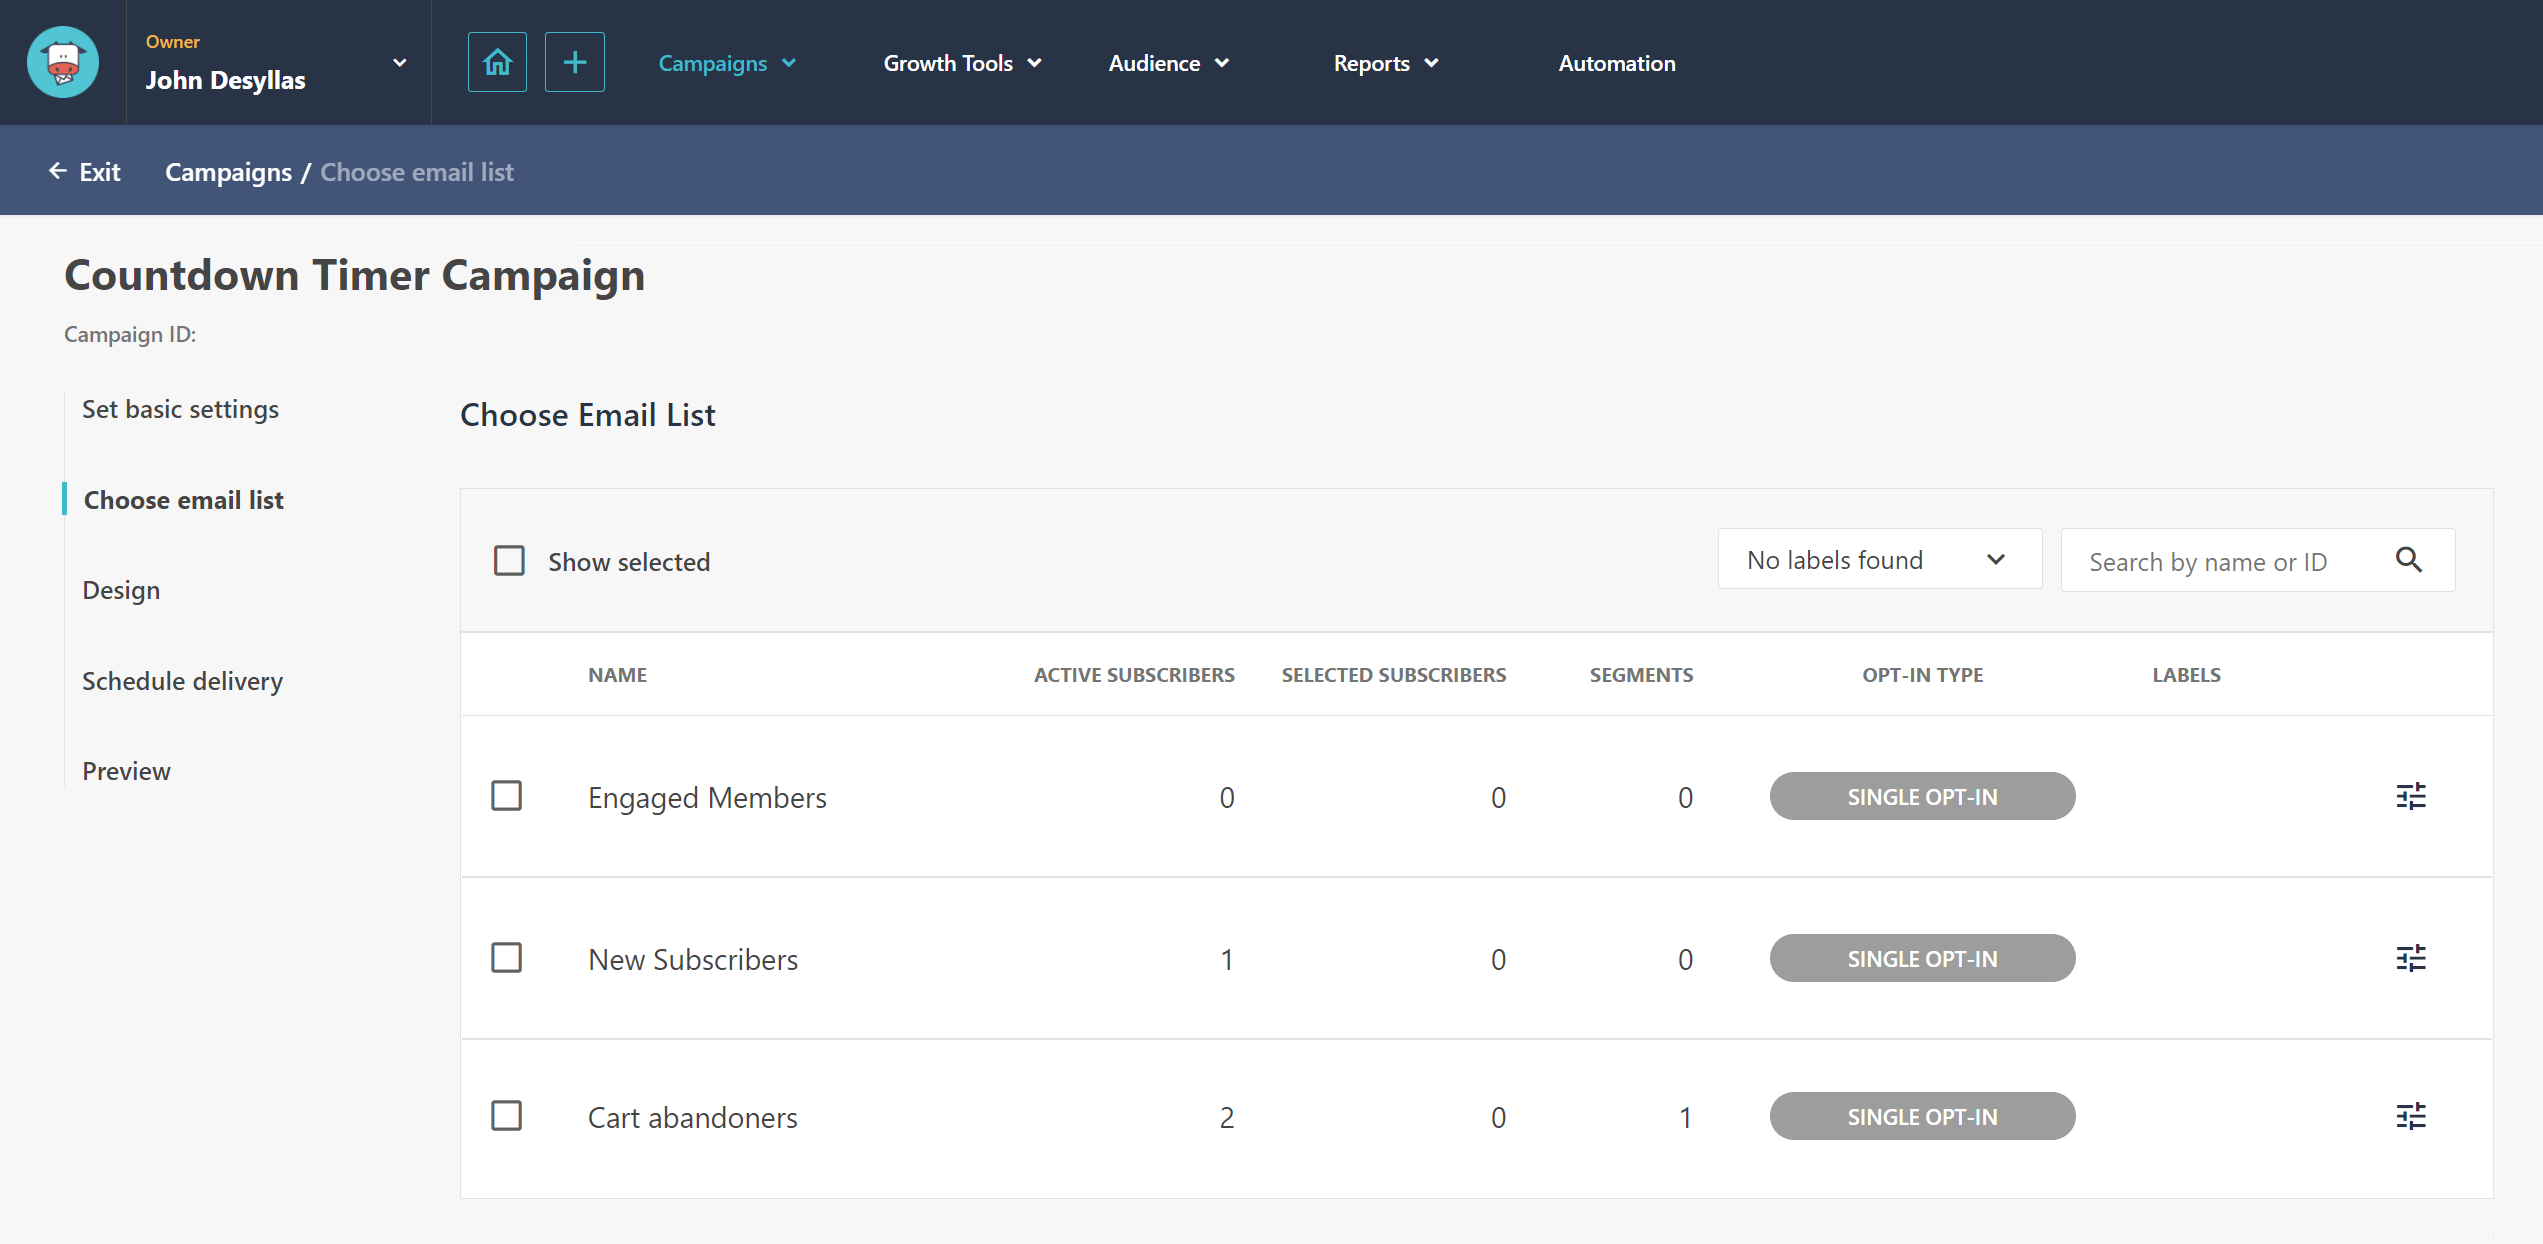Select the Automation menu item

(x=1615, y=63)
